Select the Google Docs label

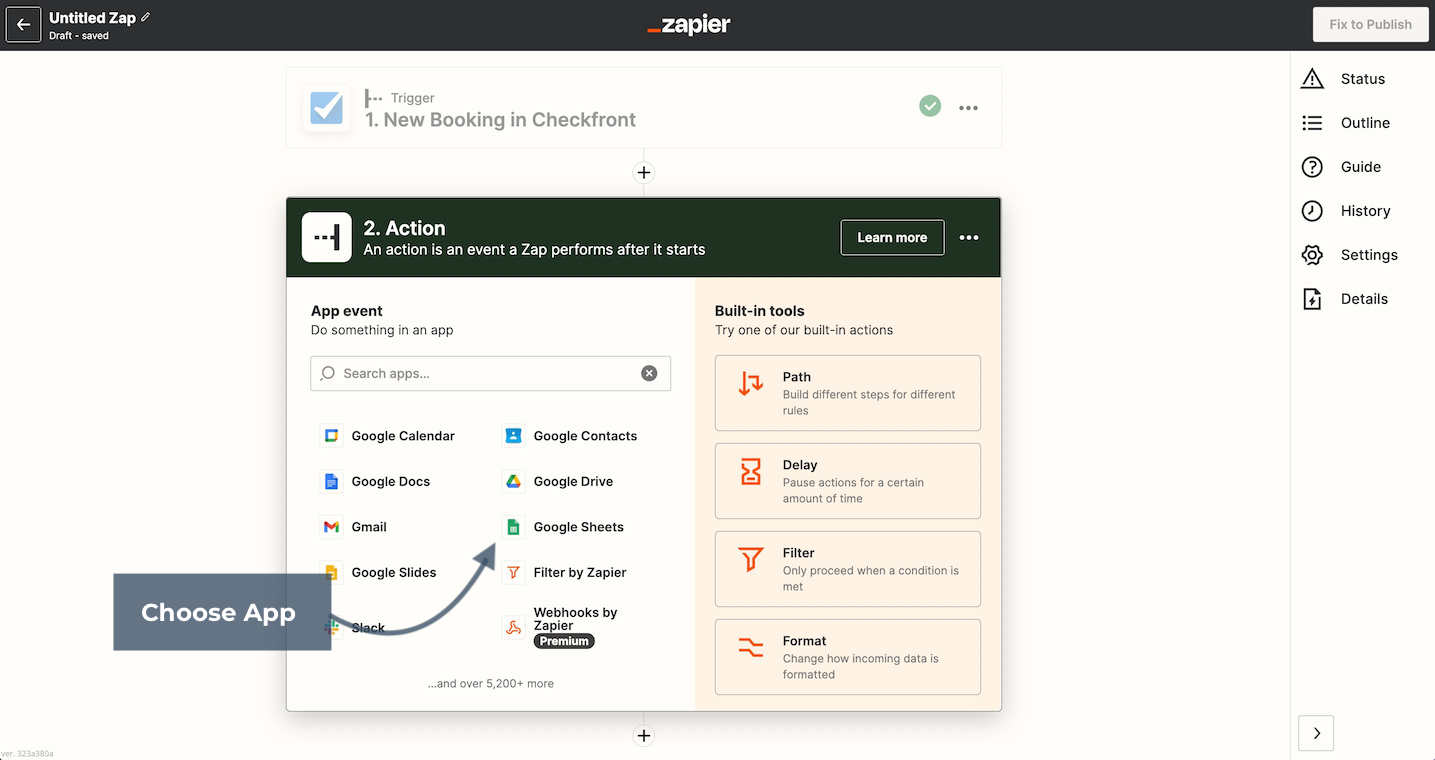click(391, 482)
